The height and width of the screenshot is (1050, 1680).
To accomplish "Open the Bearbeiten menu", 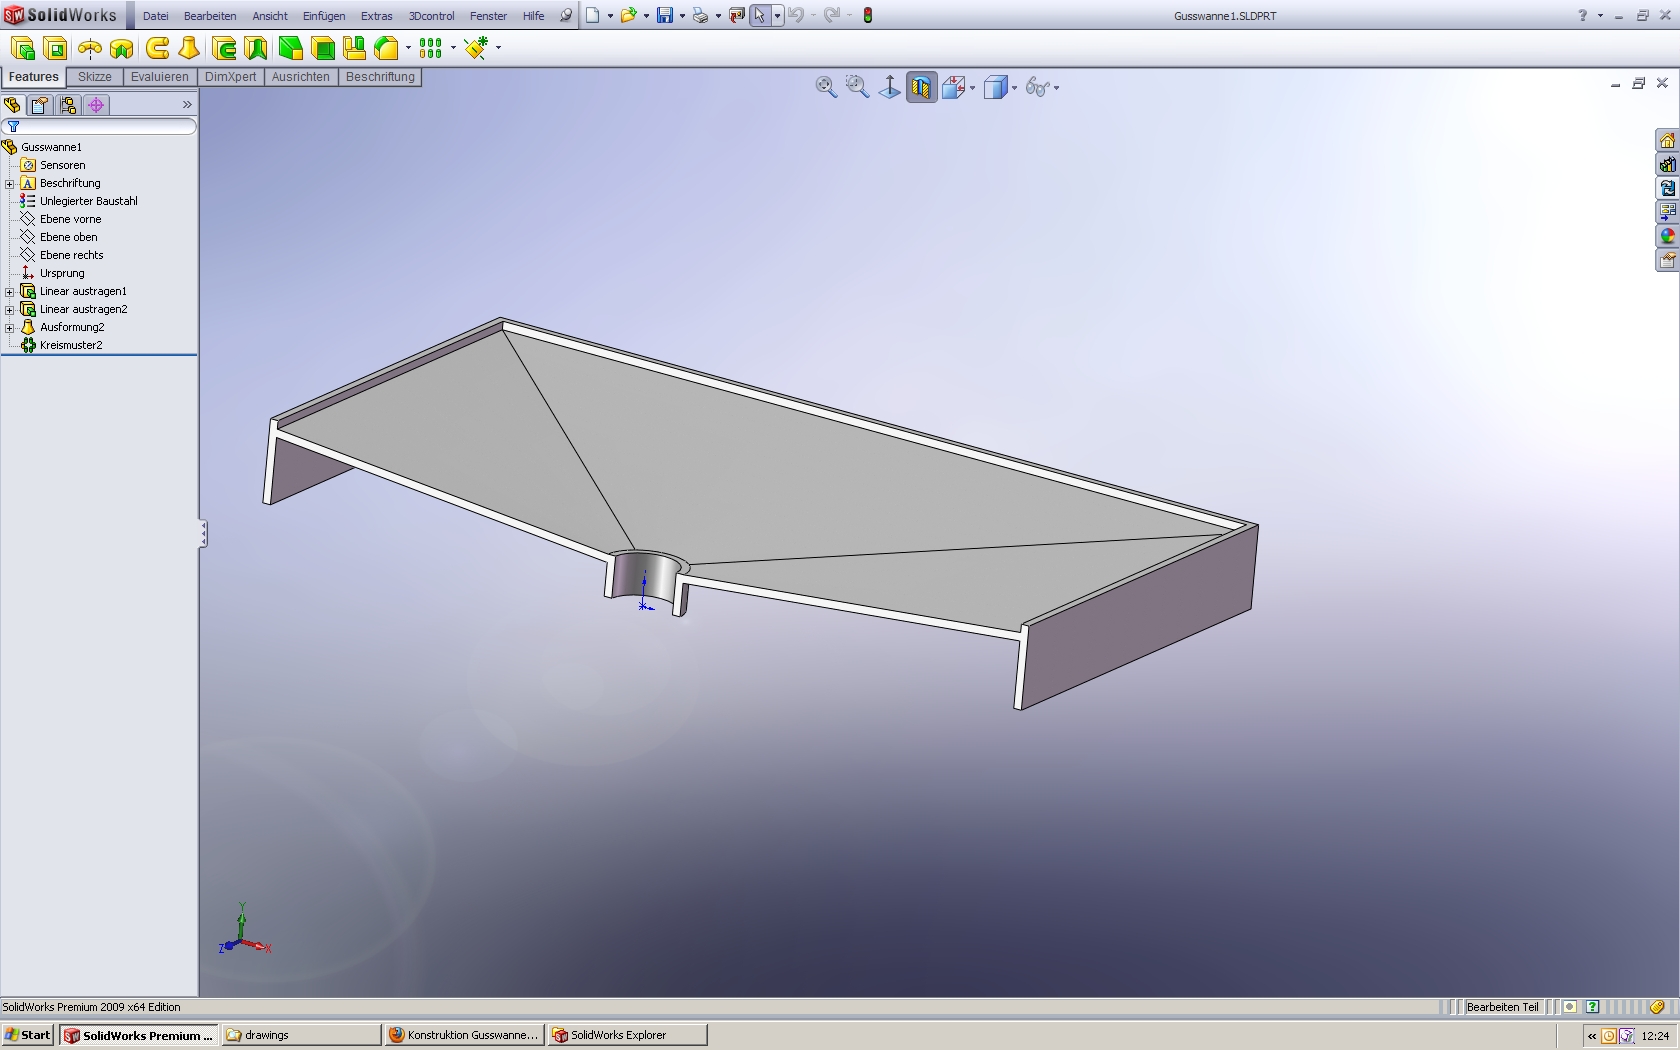I will point(210,16).
